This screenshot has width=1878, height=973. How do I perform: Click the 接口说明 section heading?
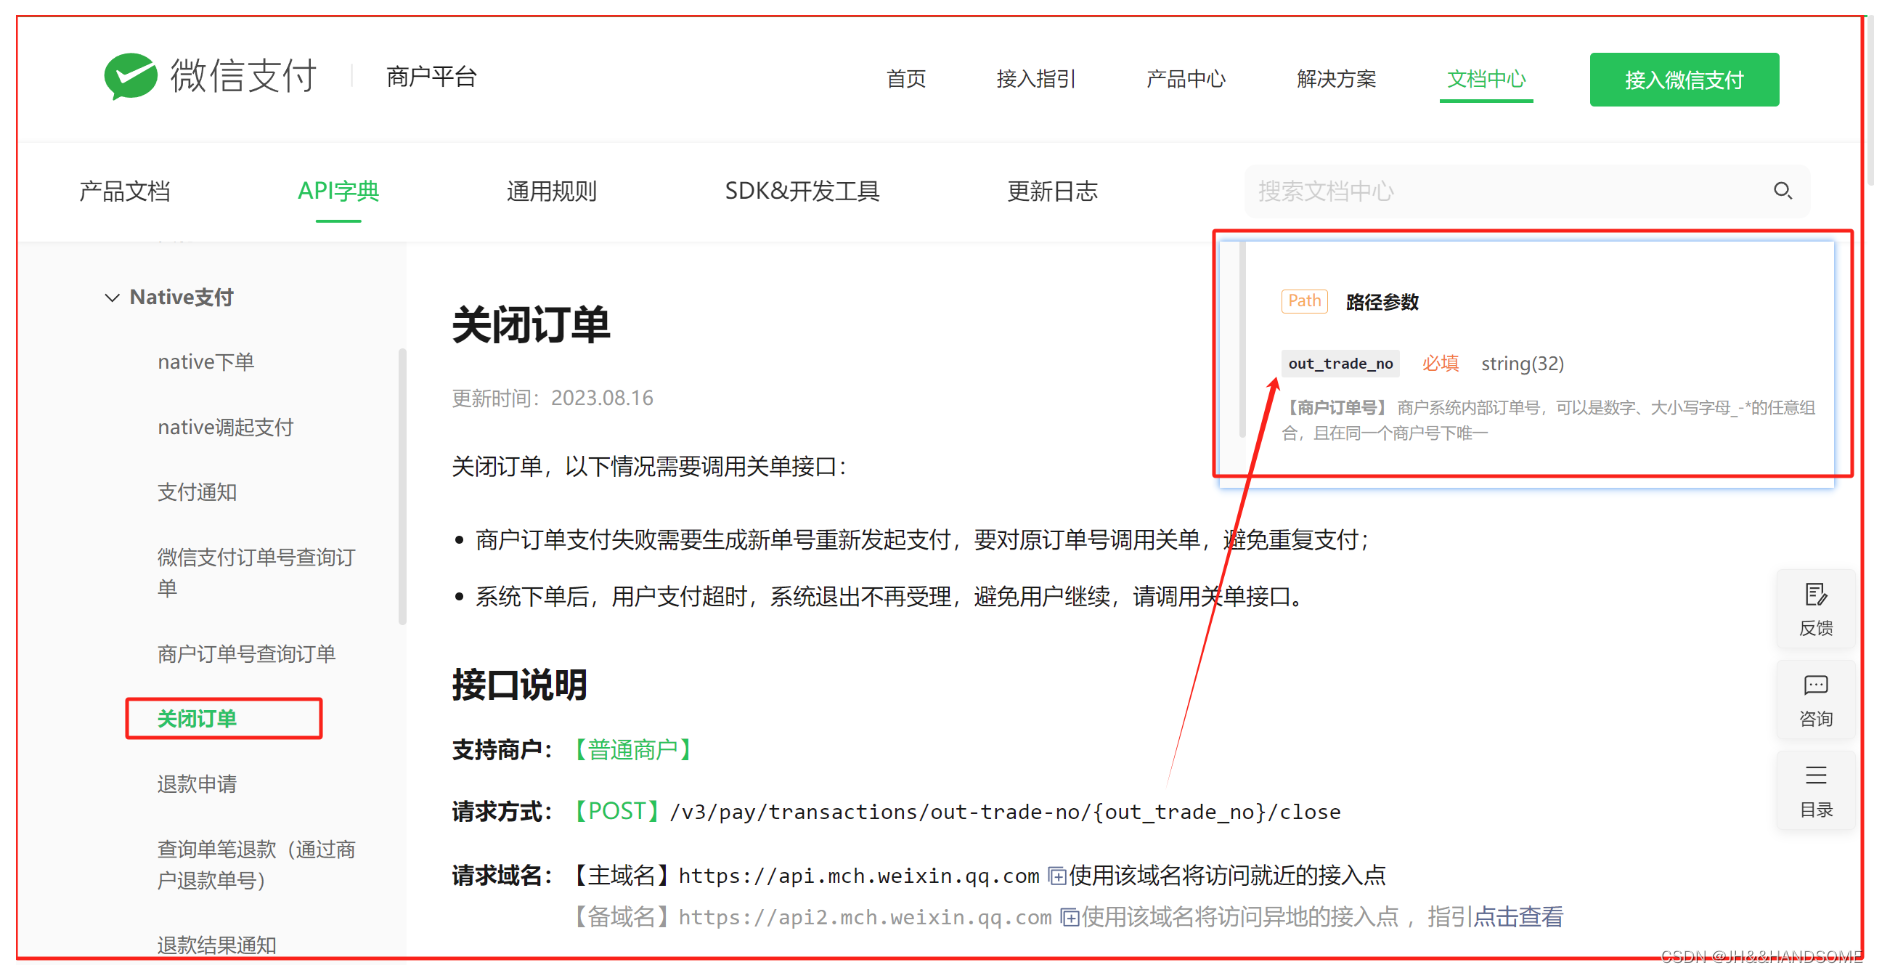click(x=519, y=685)
